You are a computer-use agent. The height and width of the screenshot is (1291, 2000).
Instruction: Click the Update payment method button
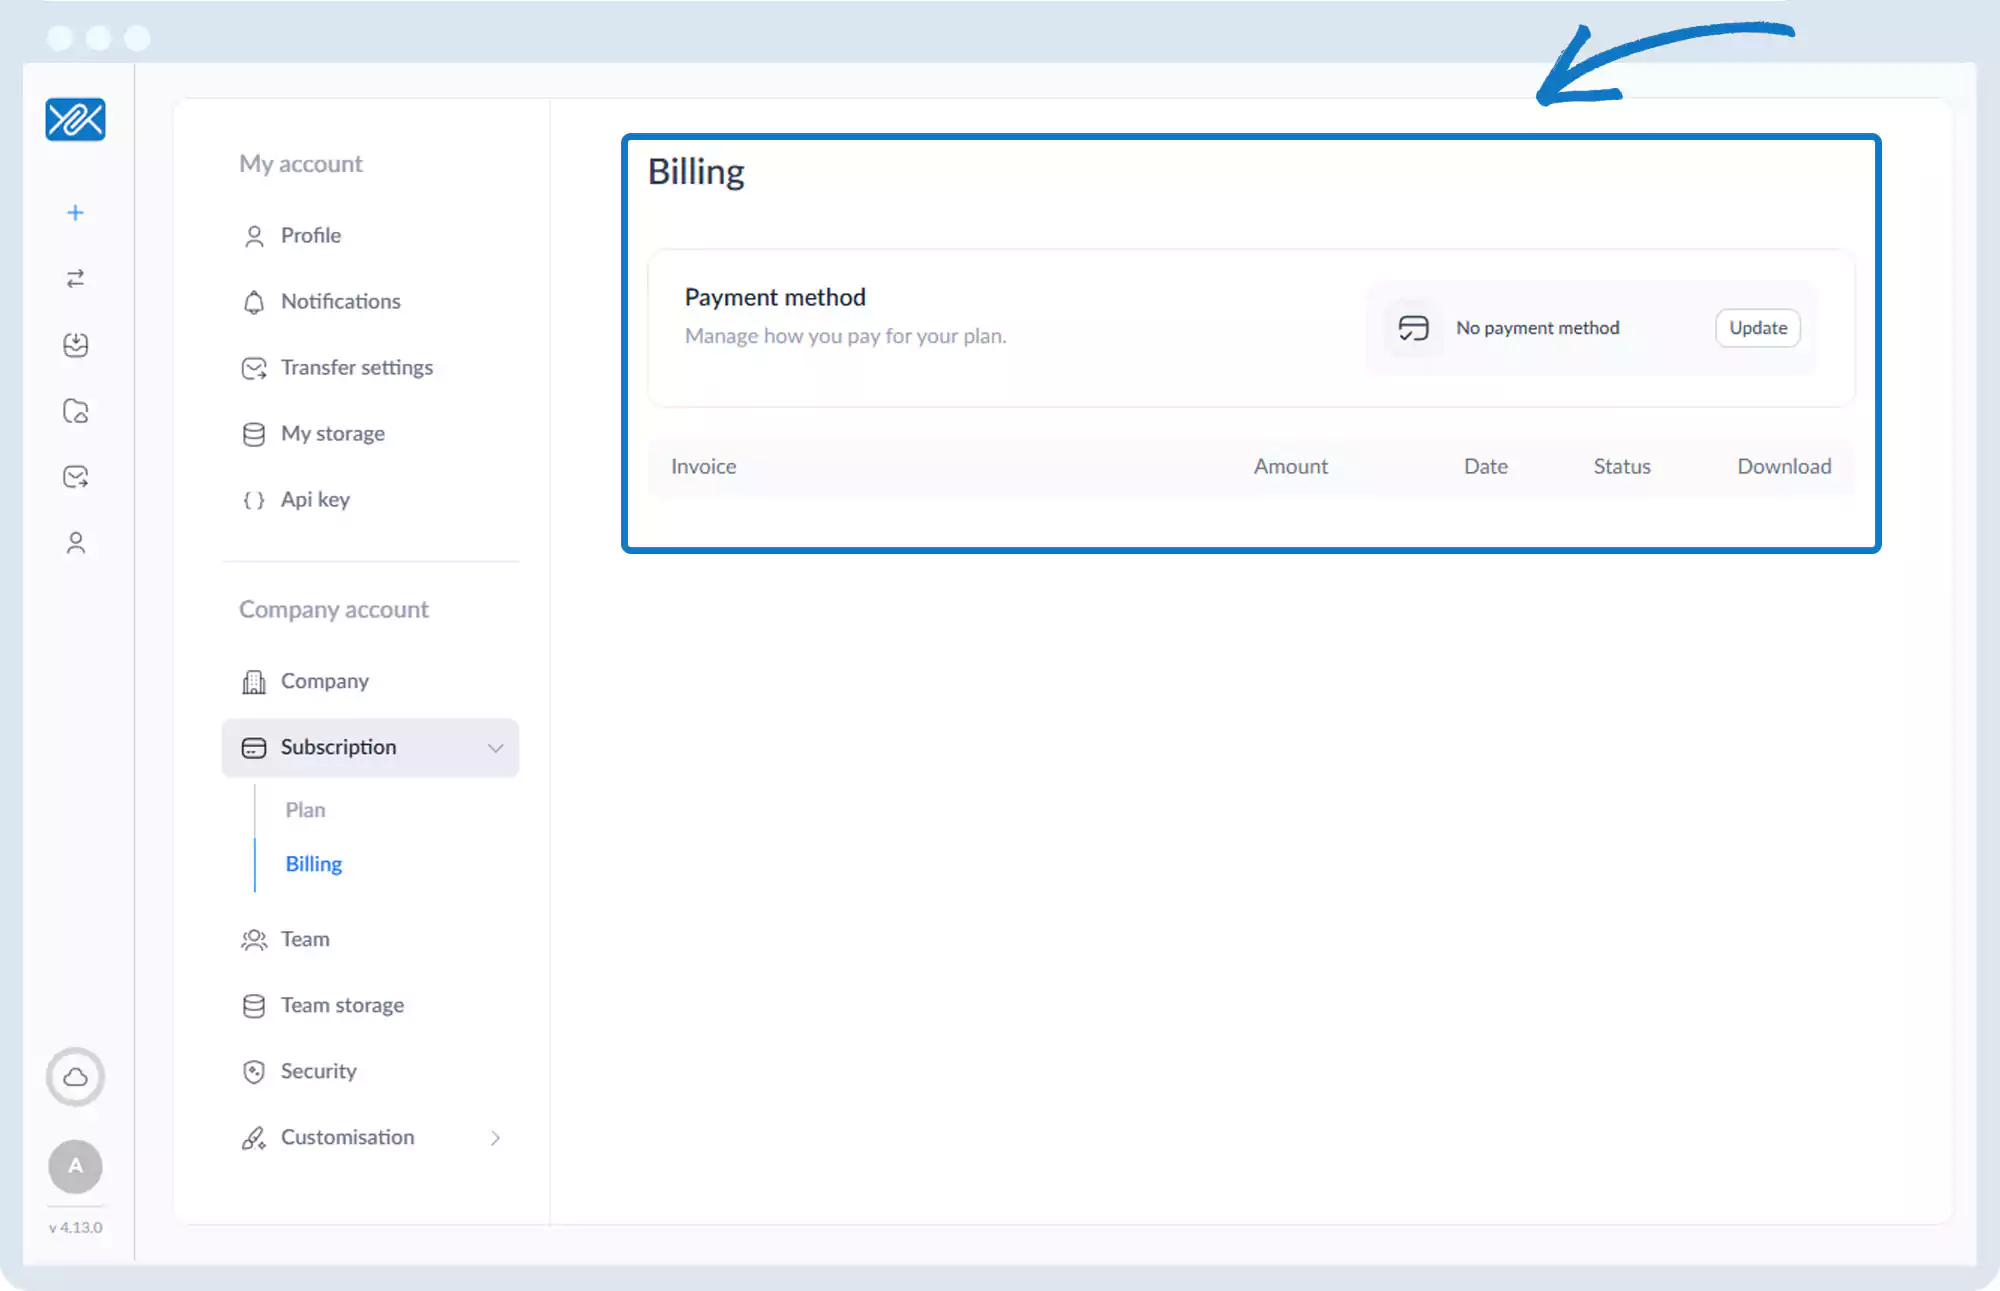[x=1757, y=328]
